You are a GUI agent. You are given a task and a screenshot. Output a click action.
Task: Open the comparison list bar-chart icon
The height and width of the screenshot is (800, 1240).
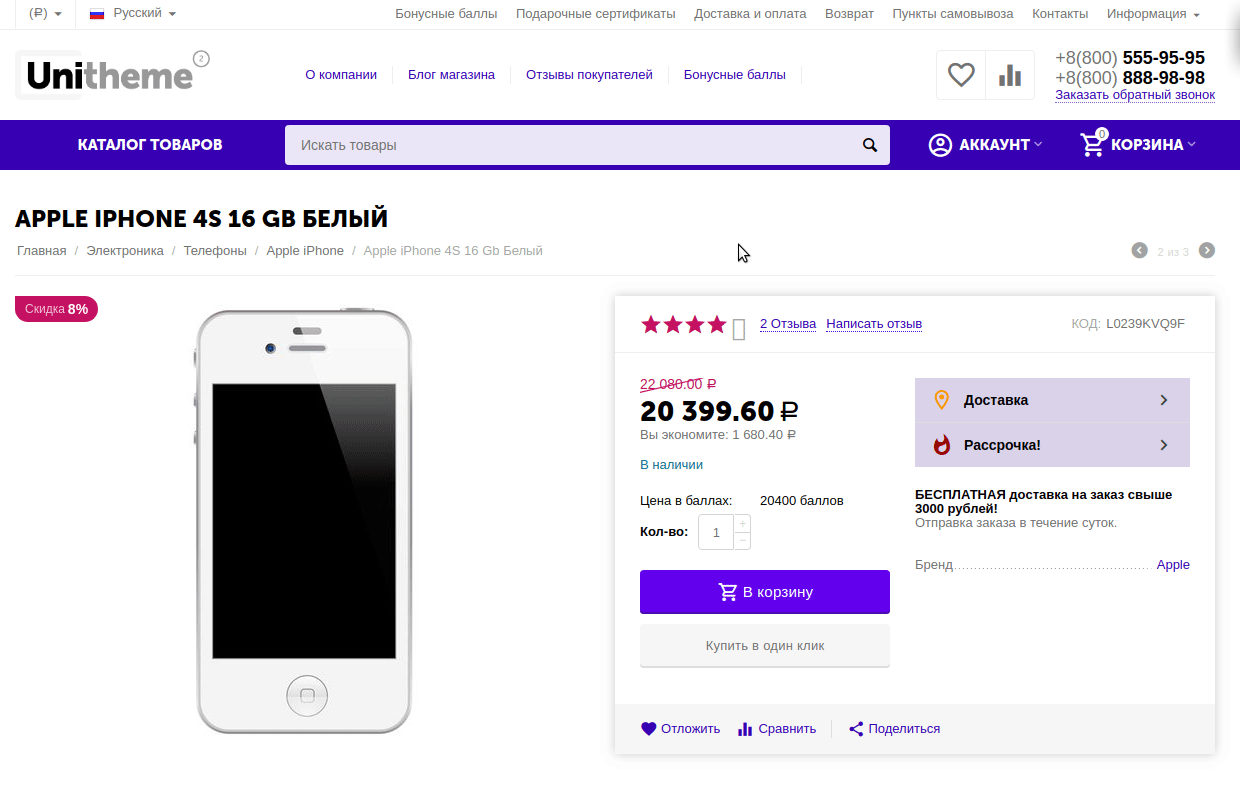[1010, 75]
